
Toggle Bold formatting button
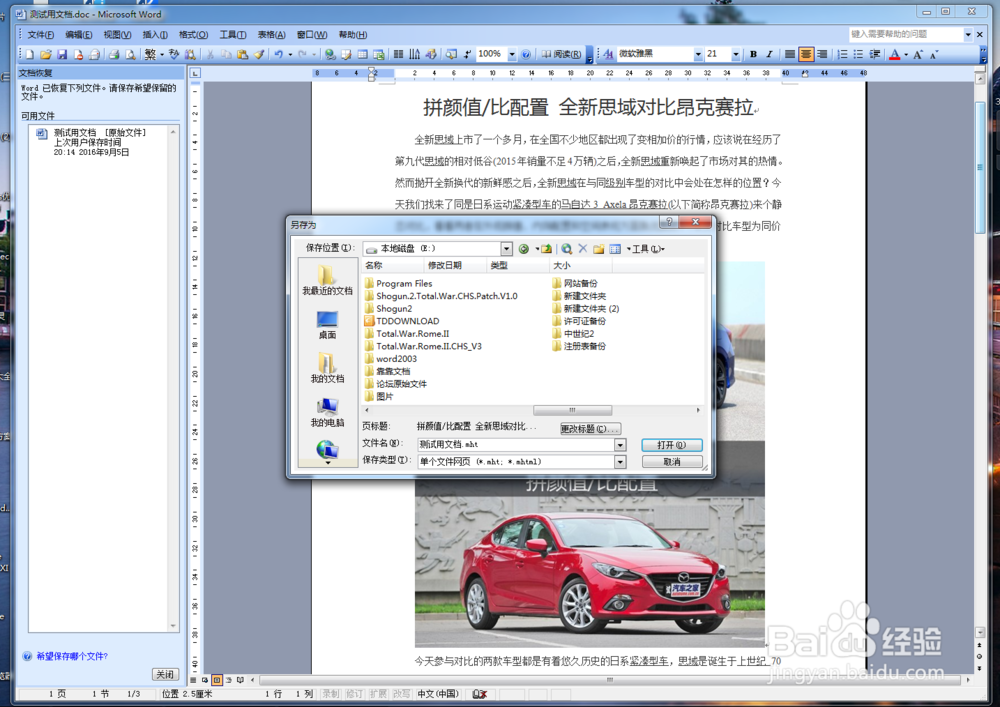coord(753,55)
